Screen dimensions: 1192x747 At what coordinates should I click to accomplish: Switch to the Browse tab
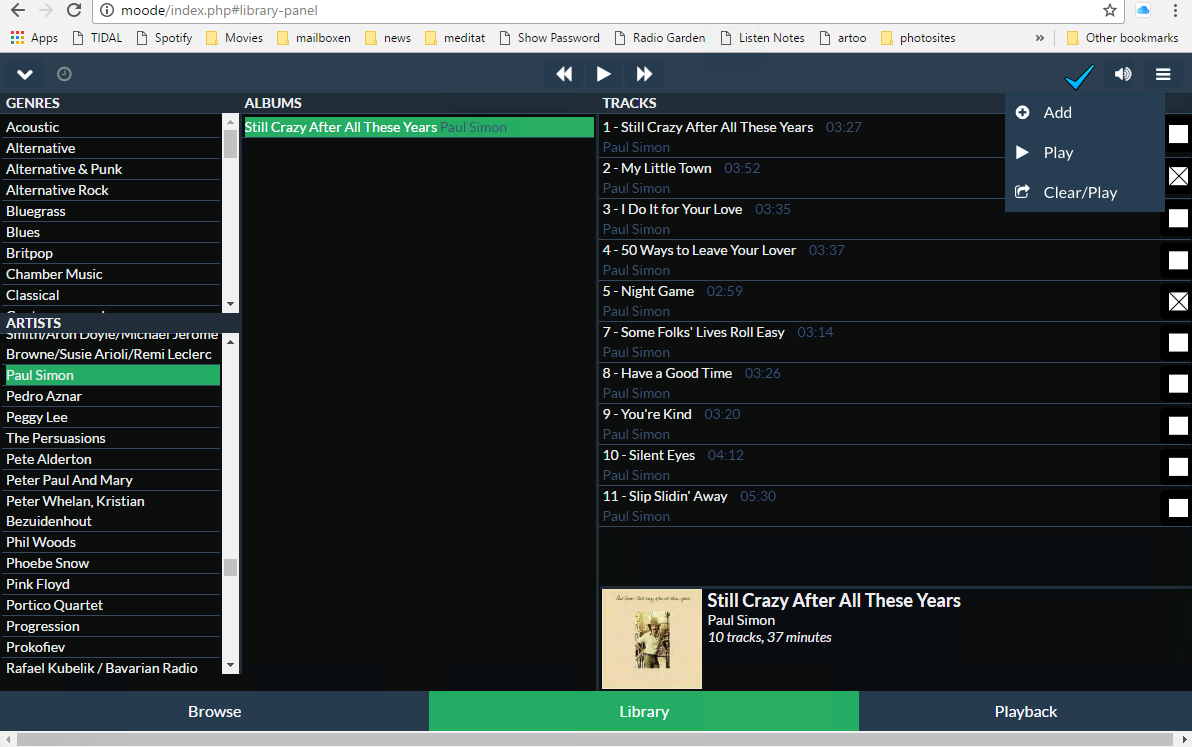214,711
